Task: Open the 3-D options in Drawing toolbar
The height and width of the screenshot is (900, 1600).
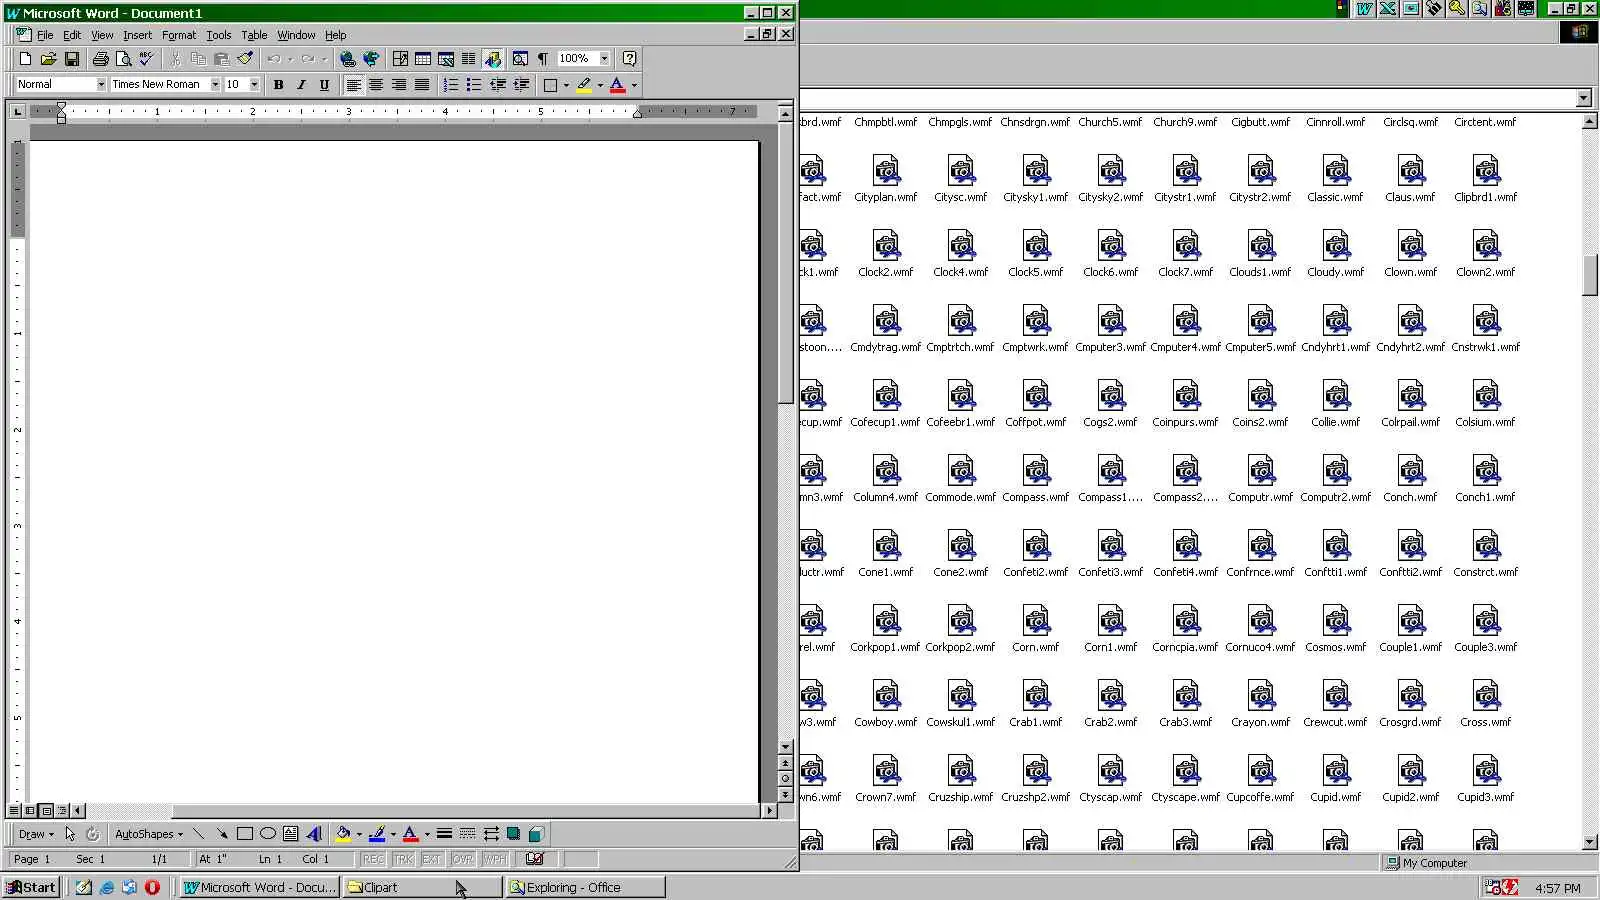Action: 536,834
